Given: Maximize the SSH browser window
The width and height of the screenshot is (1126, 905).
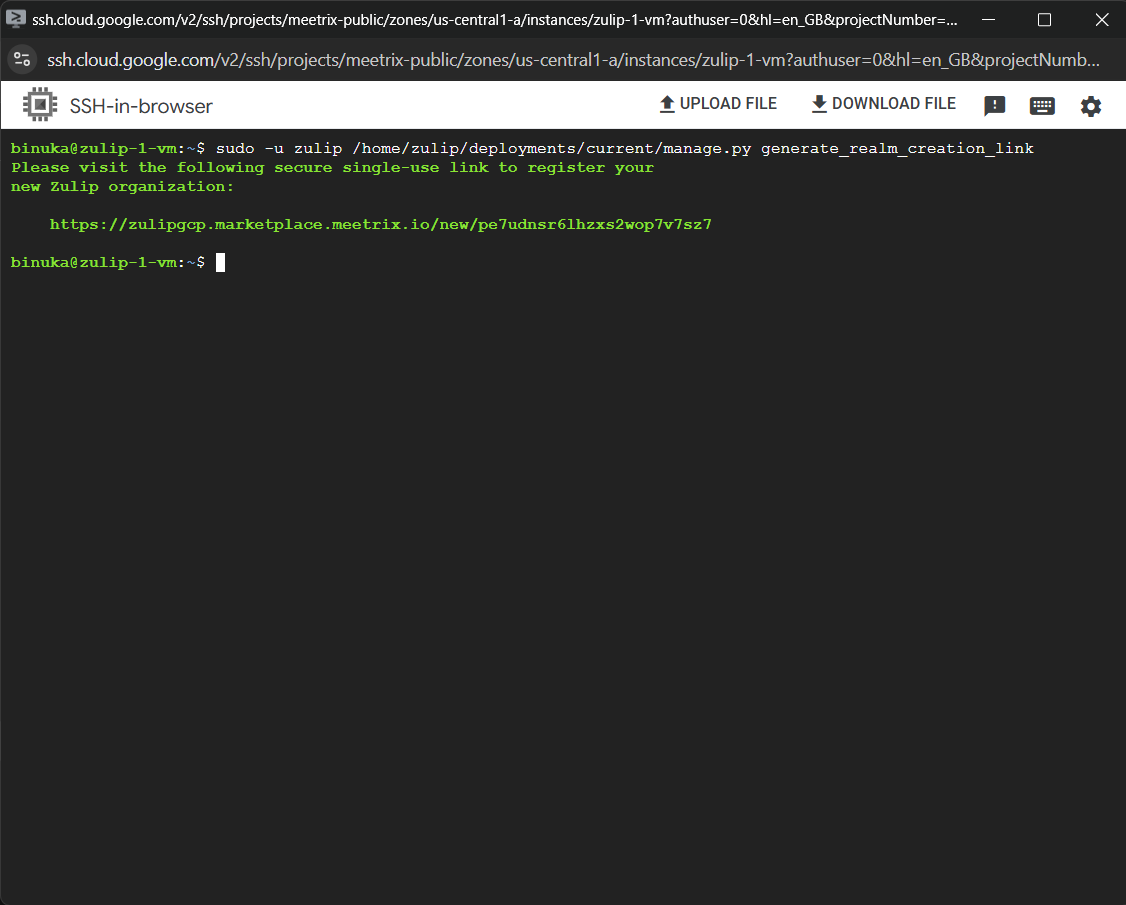Looking at the screenshot, I should coord(1044,19).
